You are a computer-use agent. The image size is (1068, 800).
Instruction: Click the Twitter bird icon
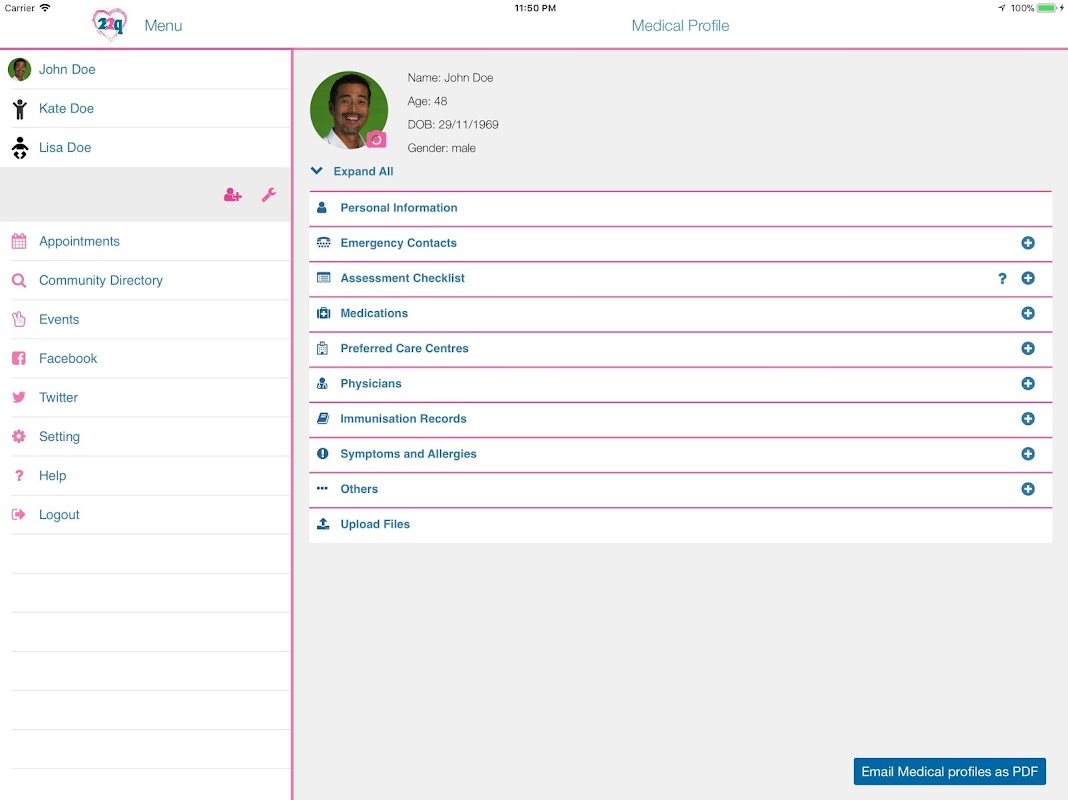[x=19, y=397]
